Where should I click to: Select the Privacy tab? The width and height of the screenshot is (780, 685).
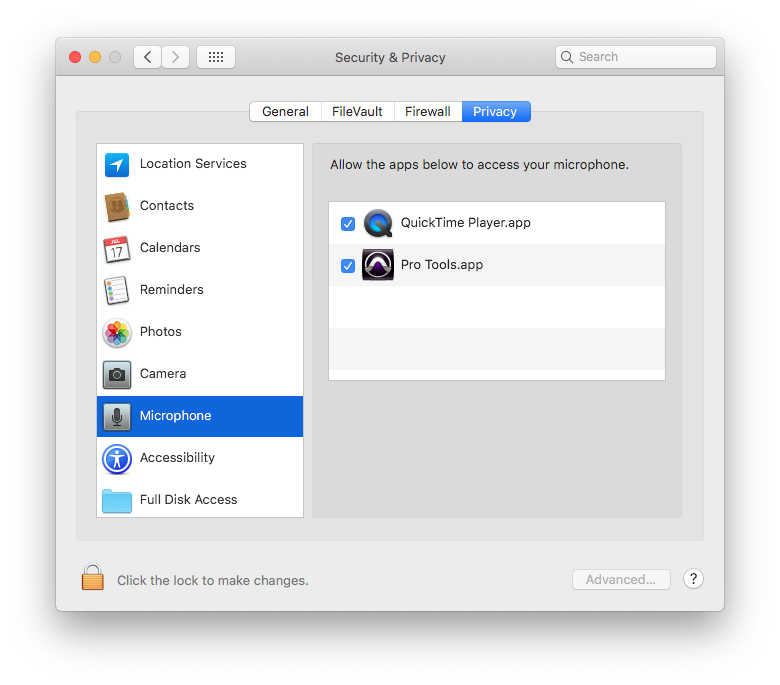496,111
